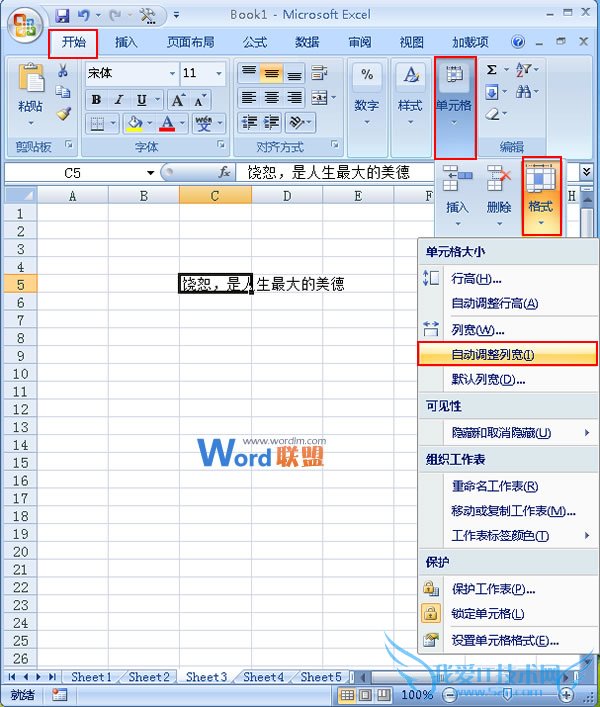Image resolution: width=600 pixels, height=707 pixels.
Task: Click the text orientation icon
Action: (x=296, y=122)
